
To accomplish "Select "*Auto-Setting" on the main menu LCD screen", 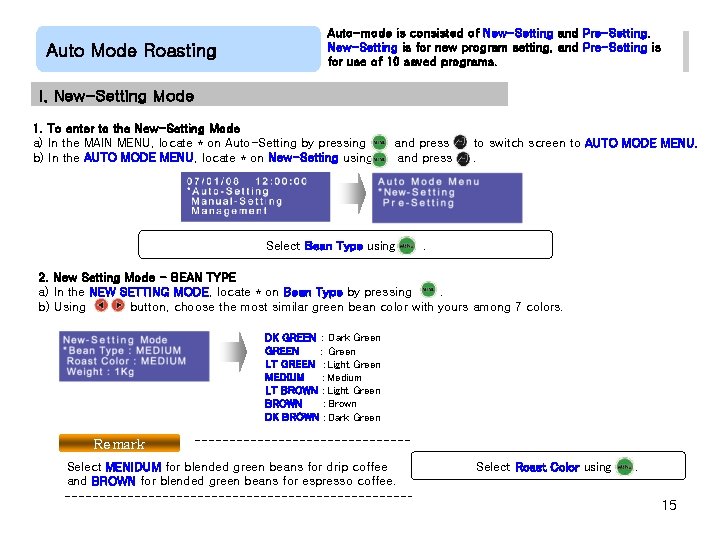I will tap(228, 191).
